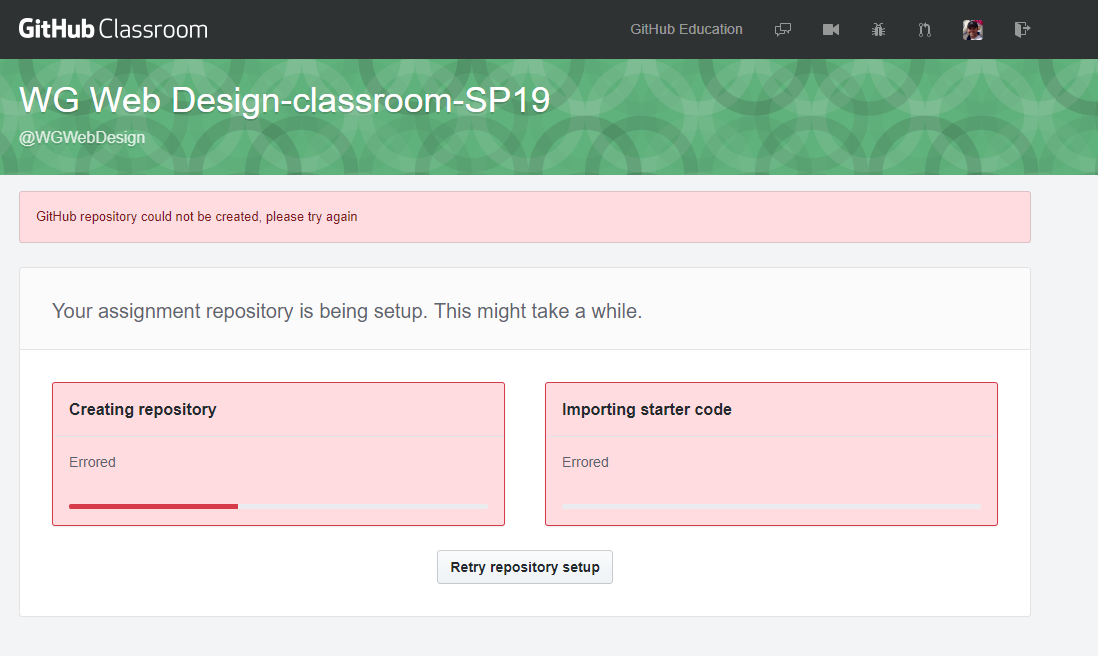
Task: Click the pull request icon in navbar
Action: [x=924, y=29]
